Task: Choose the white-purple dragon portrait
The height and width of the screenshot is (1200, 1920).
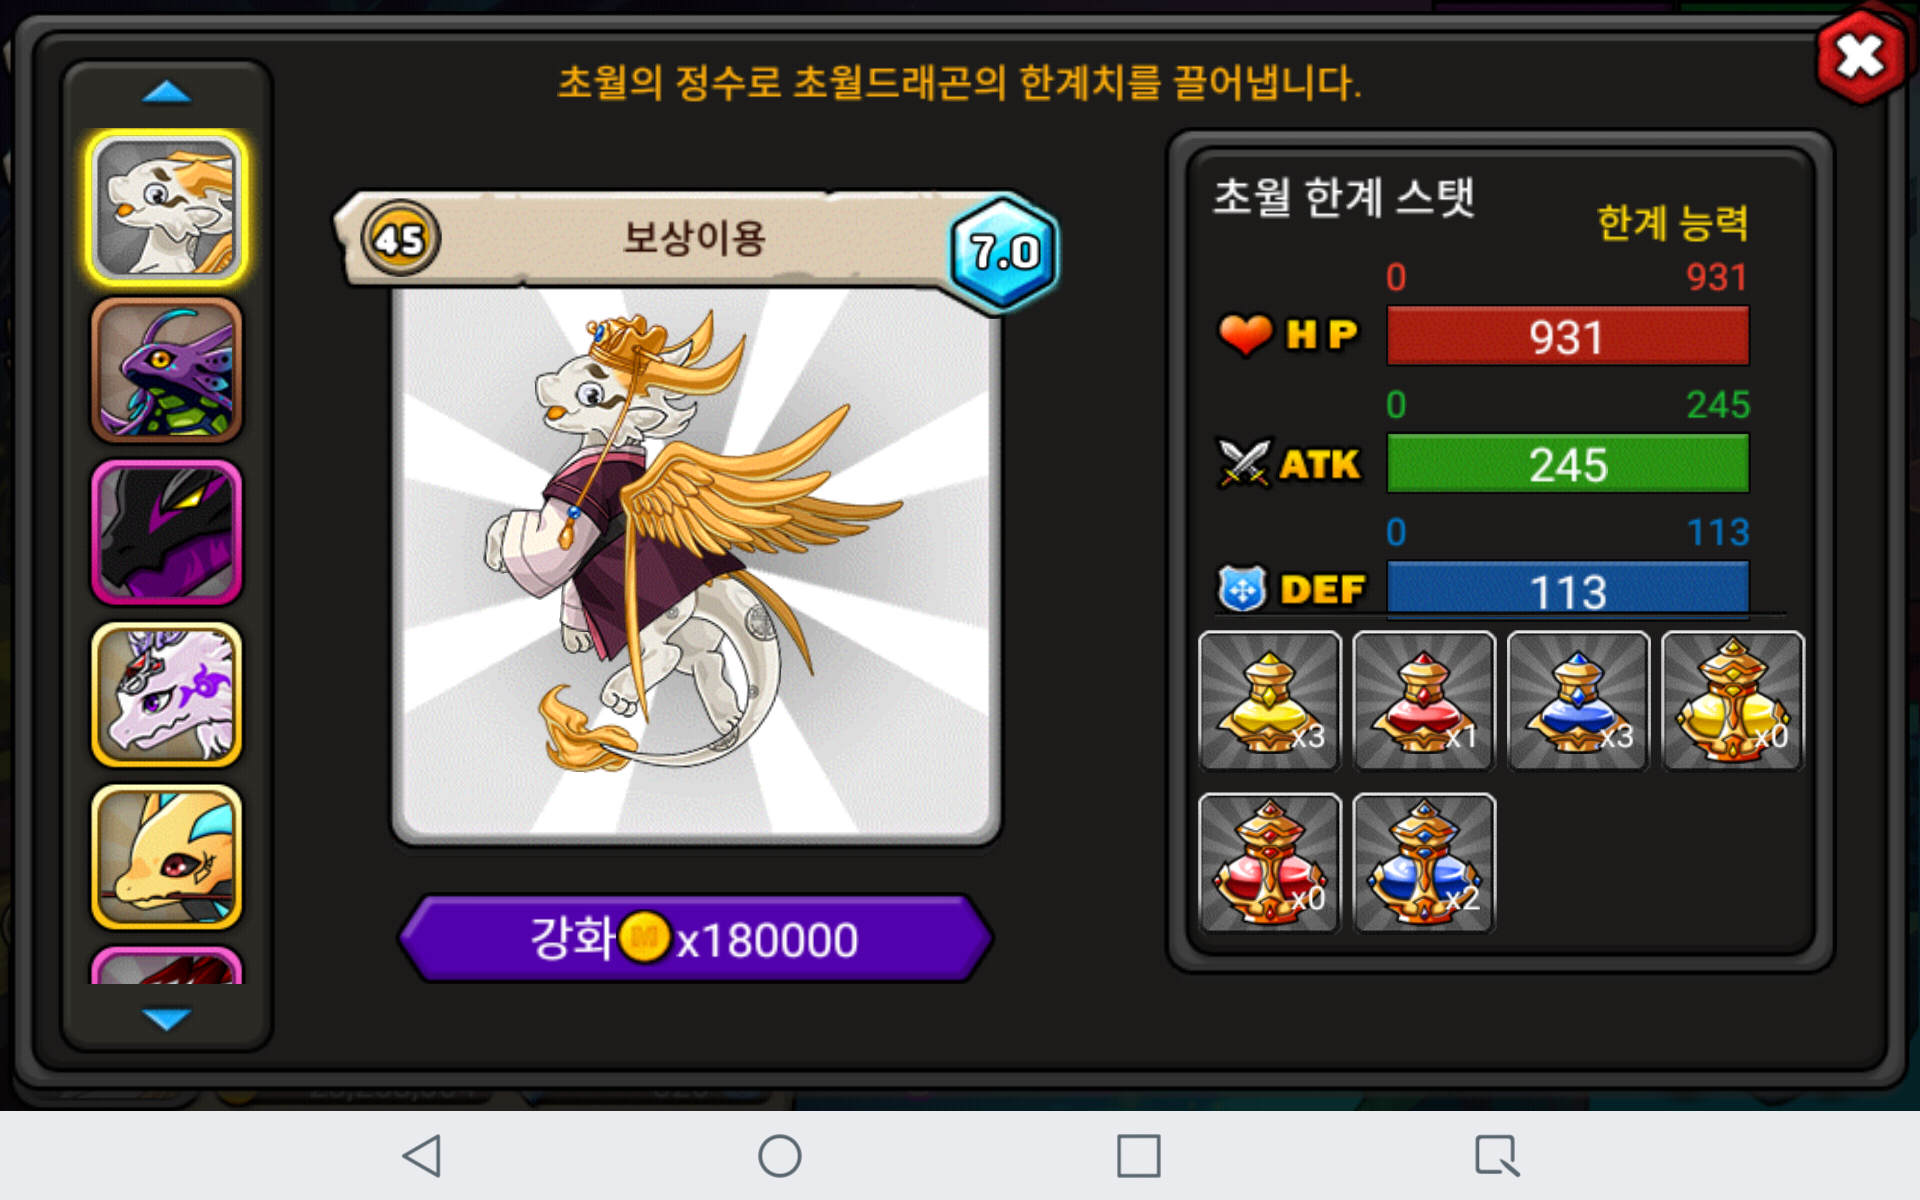Action: 167,694
